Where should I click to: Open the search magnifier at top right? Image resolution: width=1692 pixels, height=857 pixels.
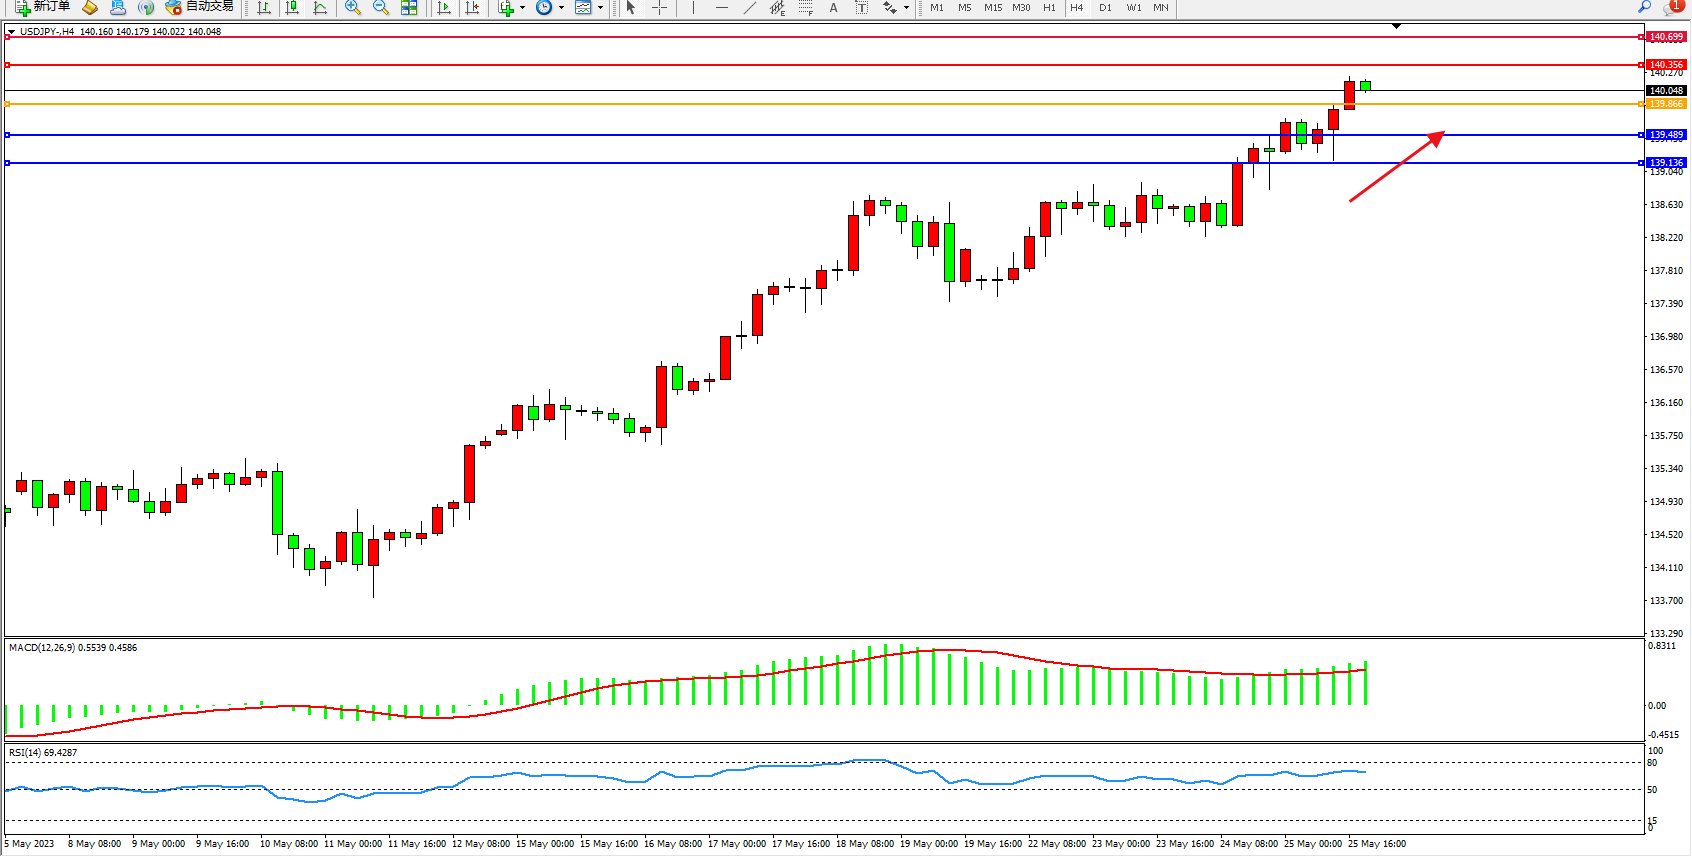click(1644, 8)
